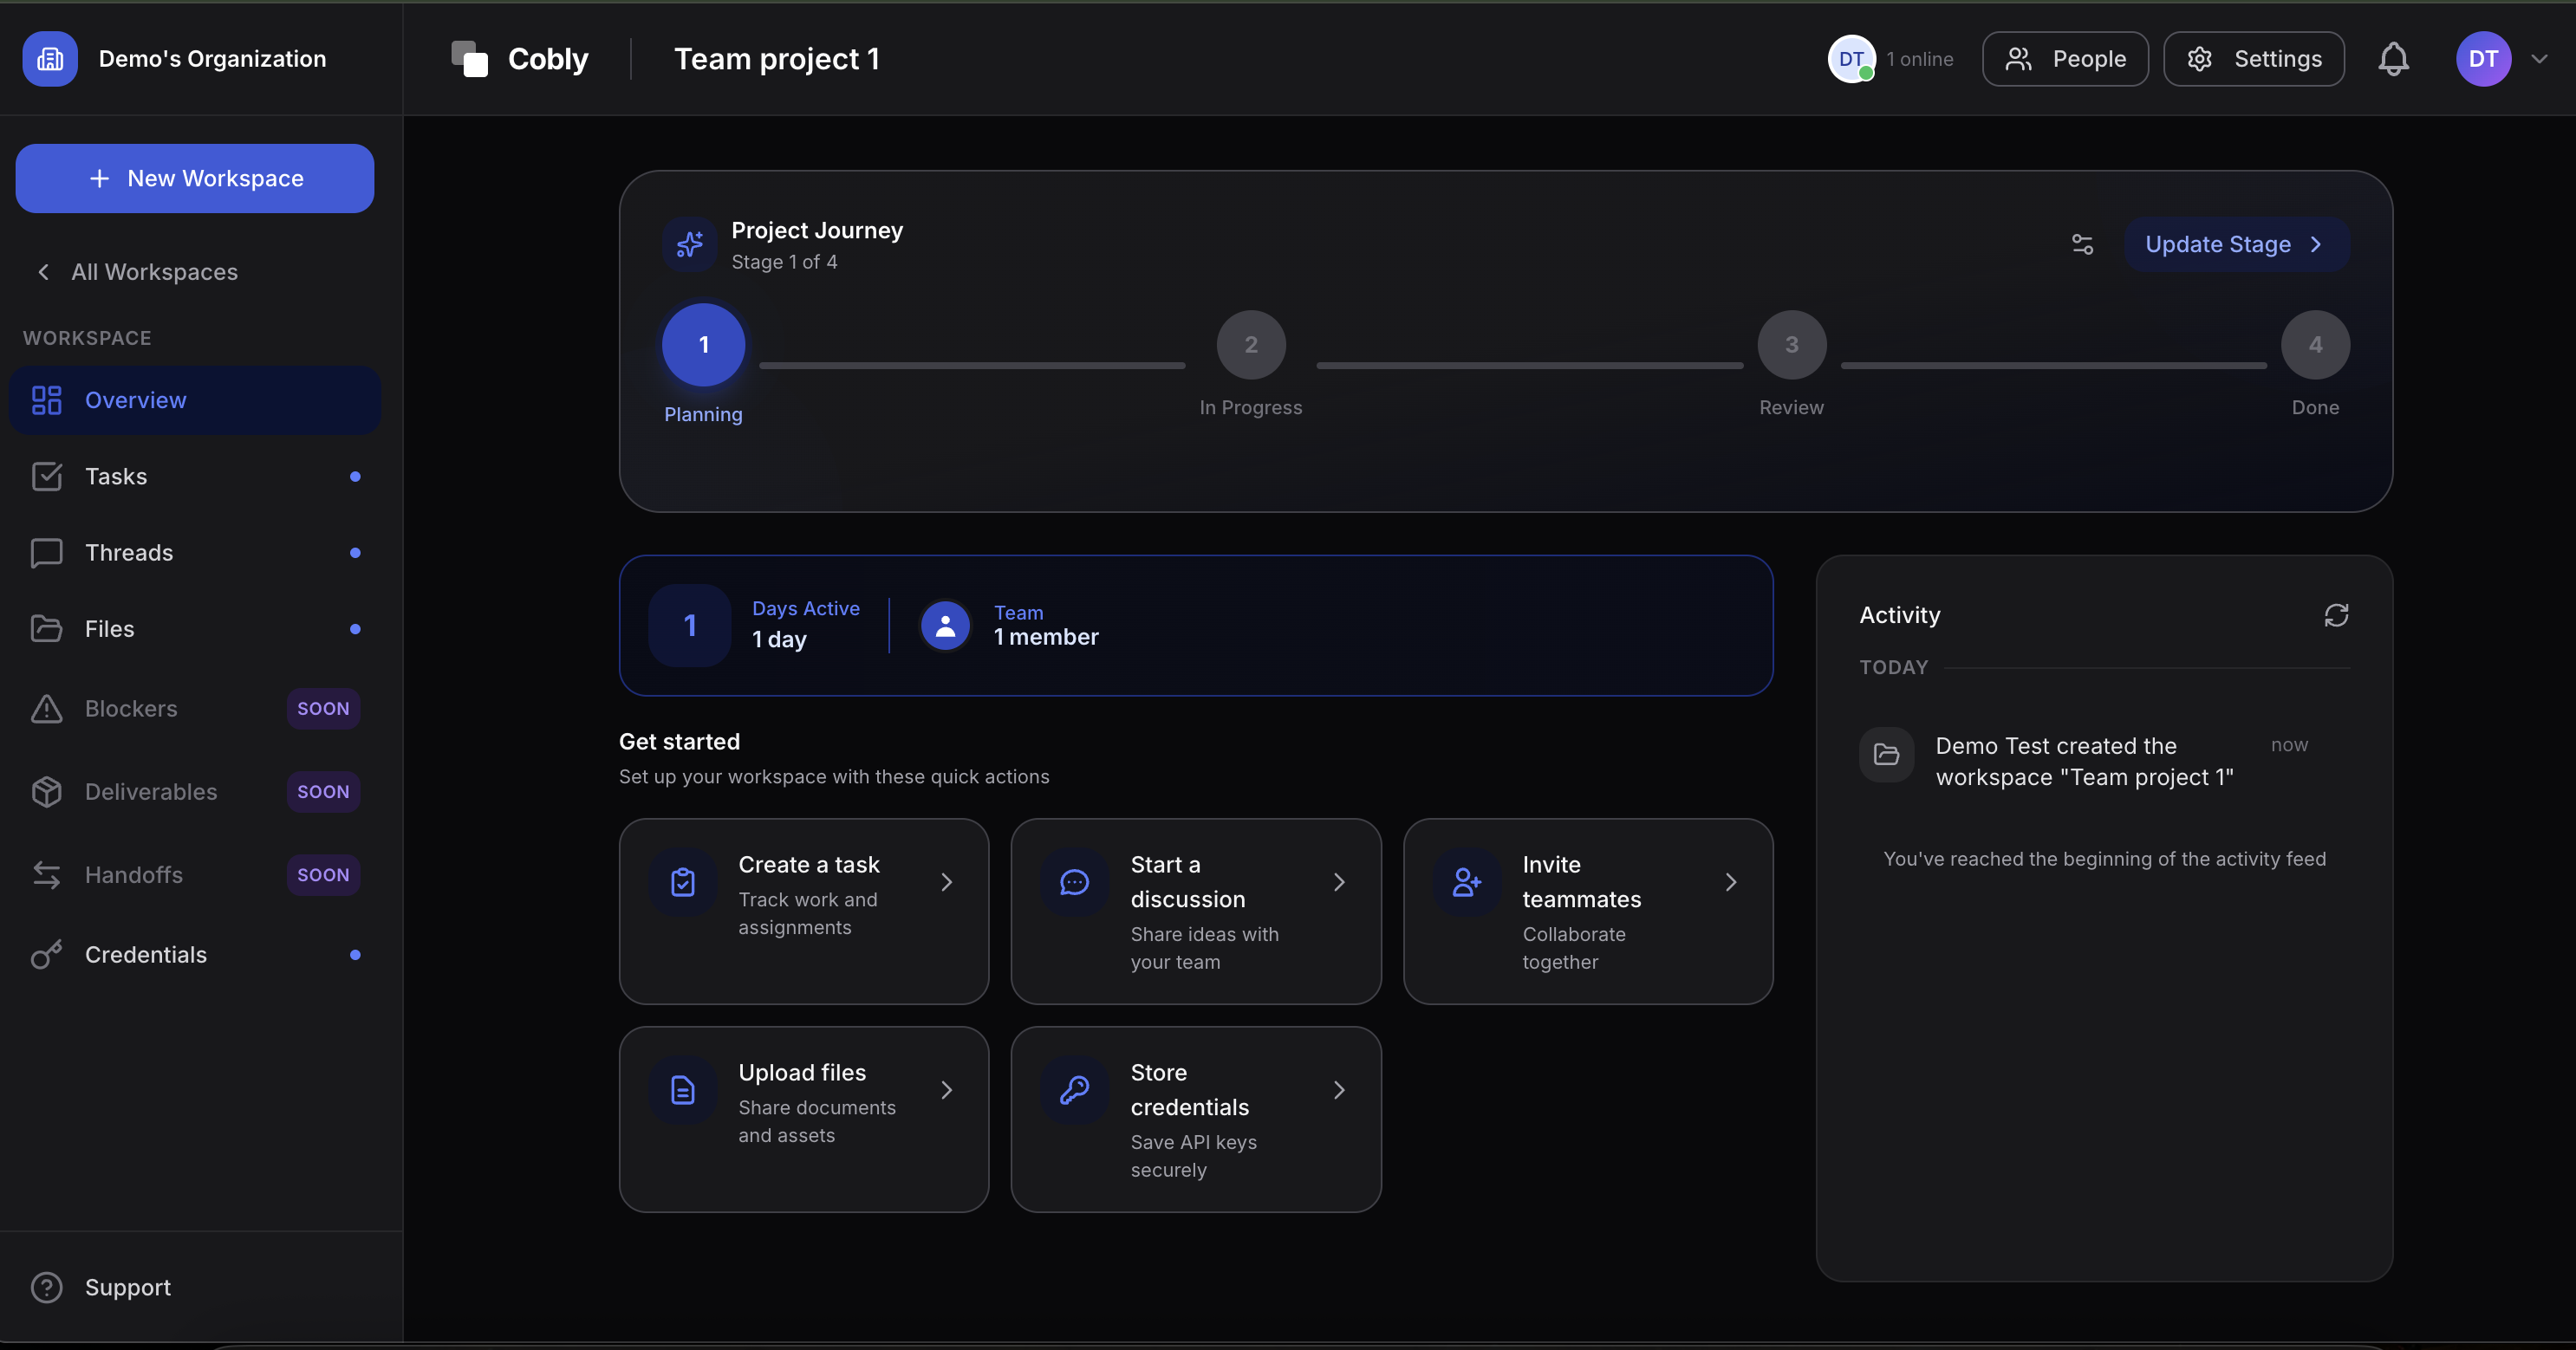
Task: Click the Create a task clipboard icon
Action: (x=683, y=882)
